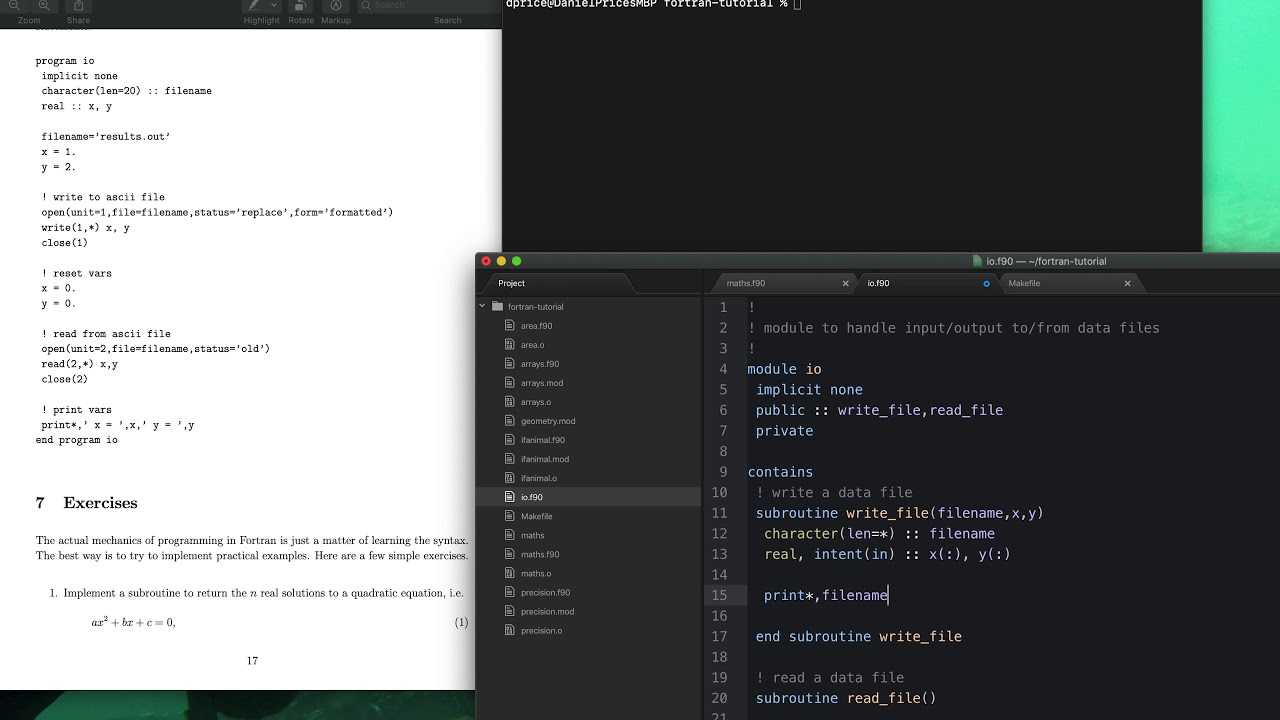Click the io.f90 document icon in title bar
Screen dimensions: 1280x720
(x=978, y=261)
